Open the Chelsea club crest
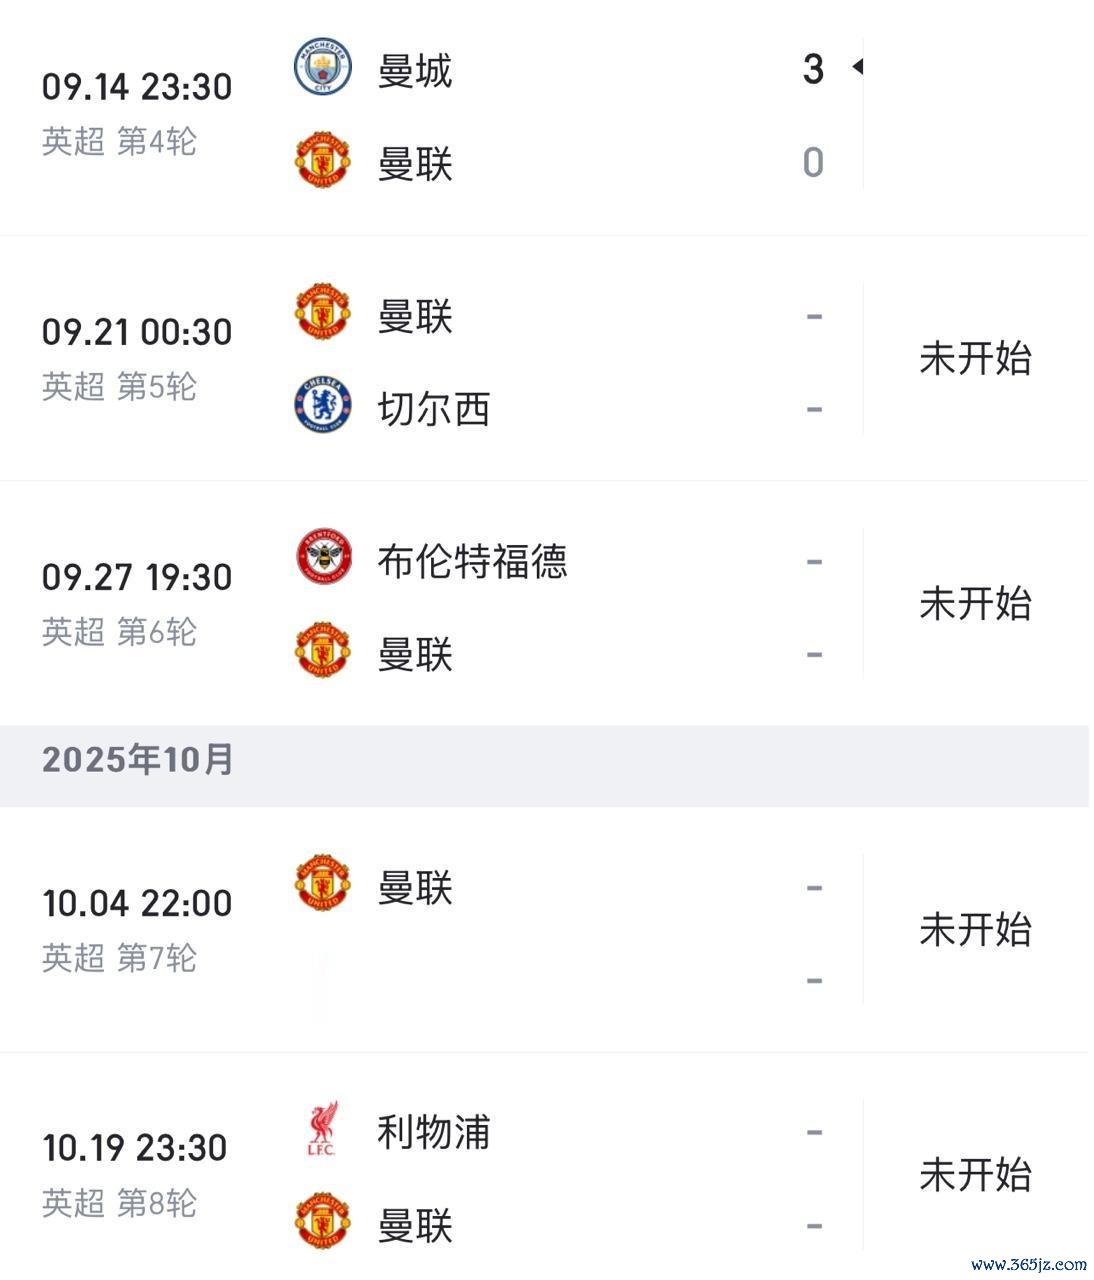Screen dimensions: 1094x1280 click(x=322, y=405)
